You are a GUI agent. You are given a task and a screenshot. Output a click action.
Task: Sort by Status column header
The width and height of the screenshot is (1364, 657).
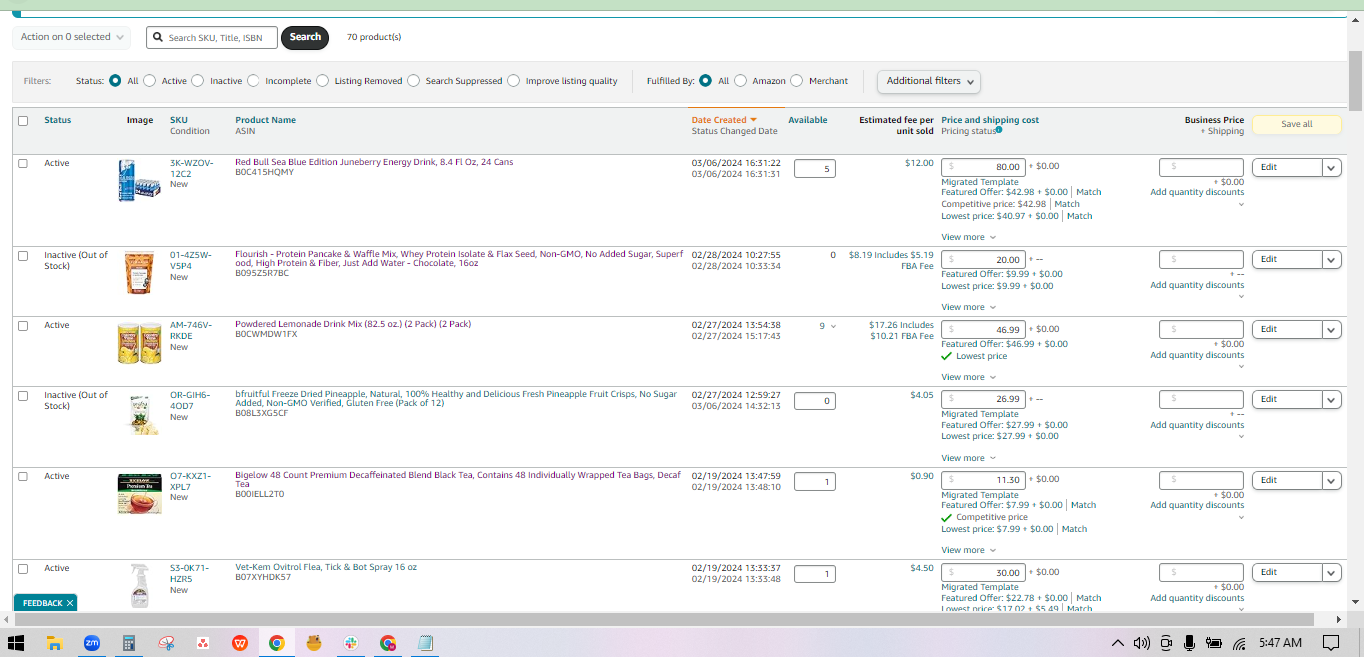(x=58, y=120)
